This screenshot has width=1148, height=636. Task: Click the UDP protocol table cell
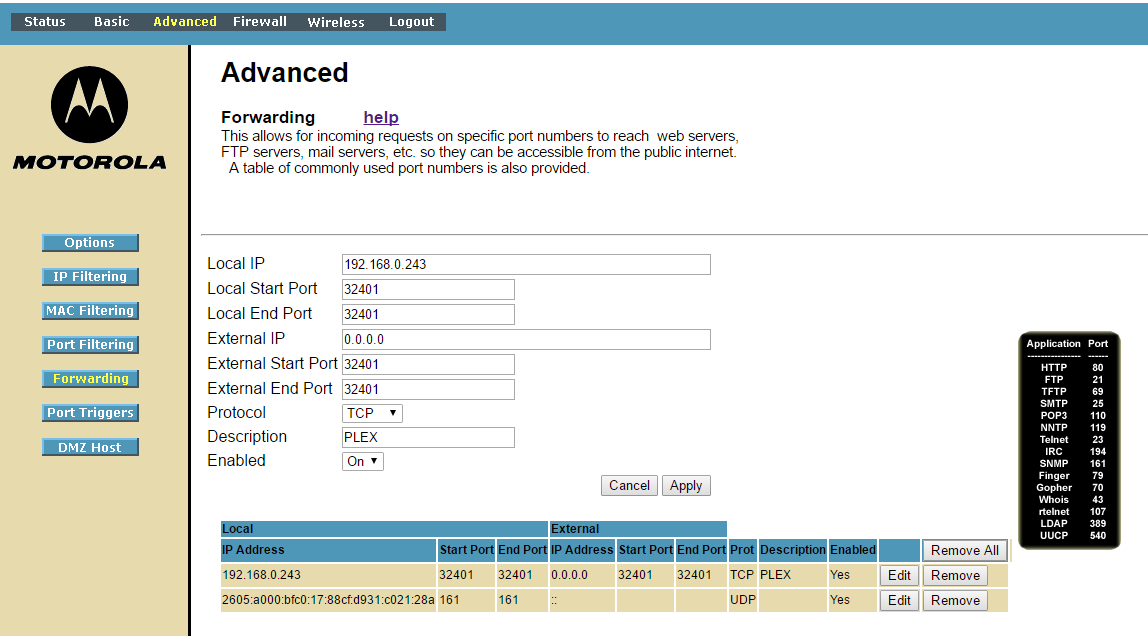(x=742, y=600)
